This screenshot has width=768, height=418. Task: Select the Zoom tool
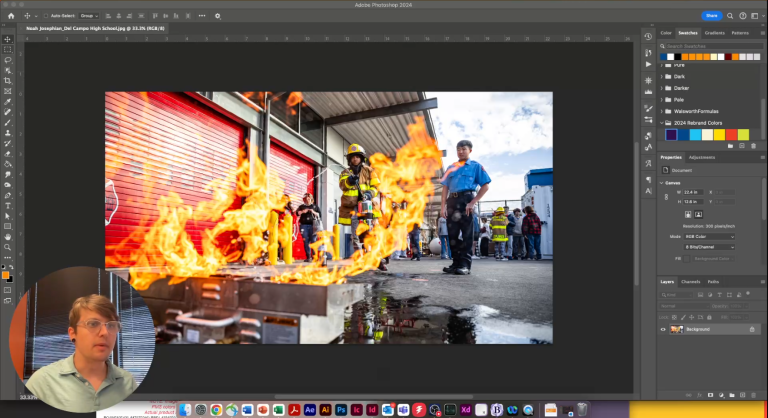click(x=7, y=247)
